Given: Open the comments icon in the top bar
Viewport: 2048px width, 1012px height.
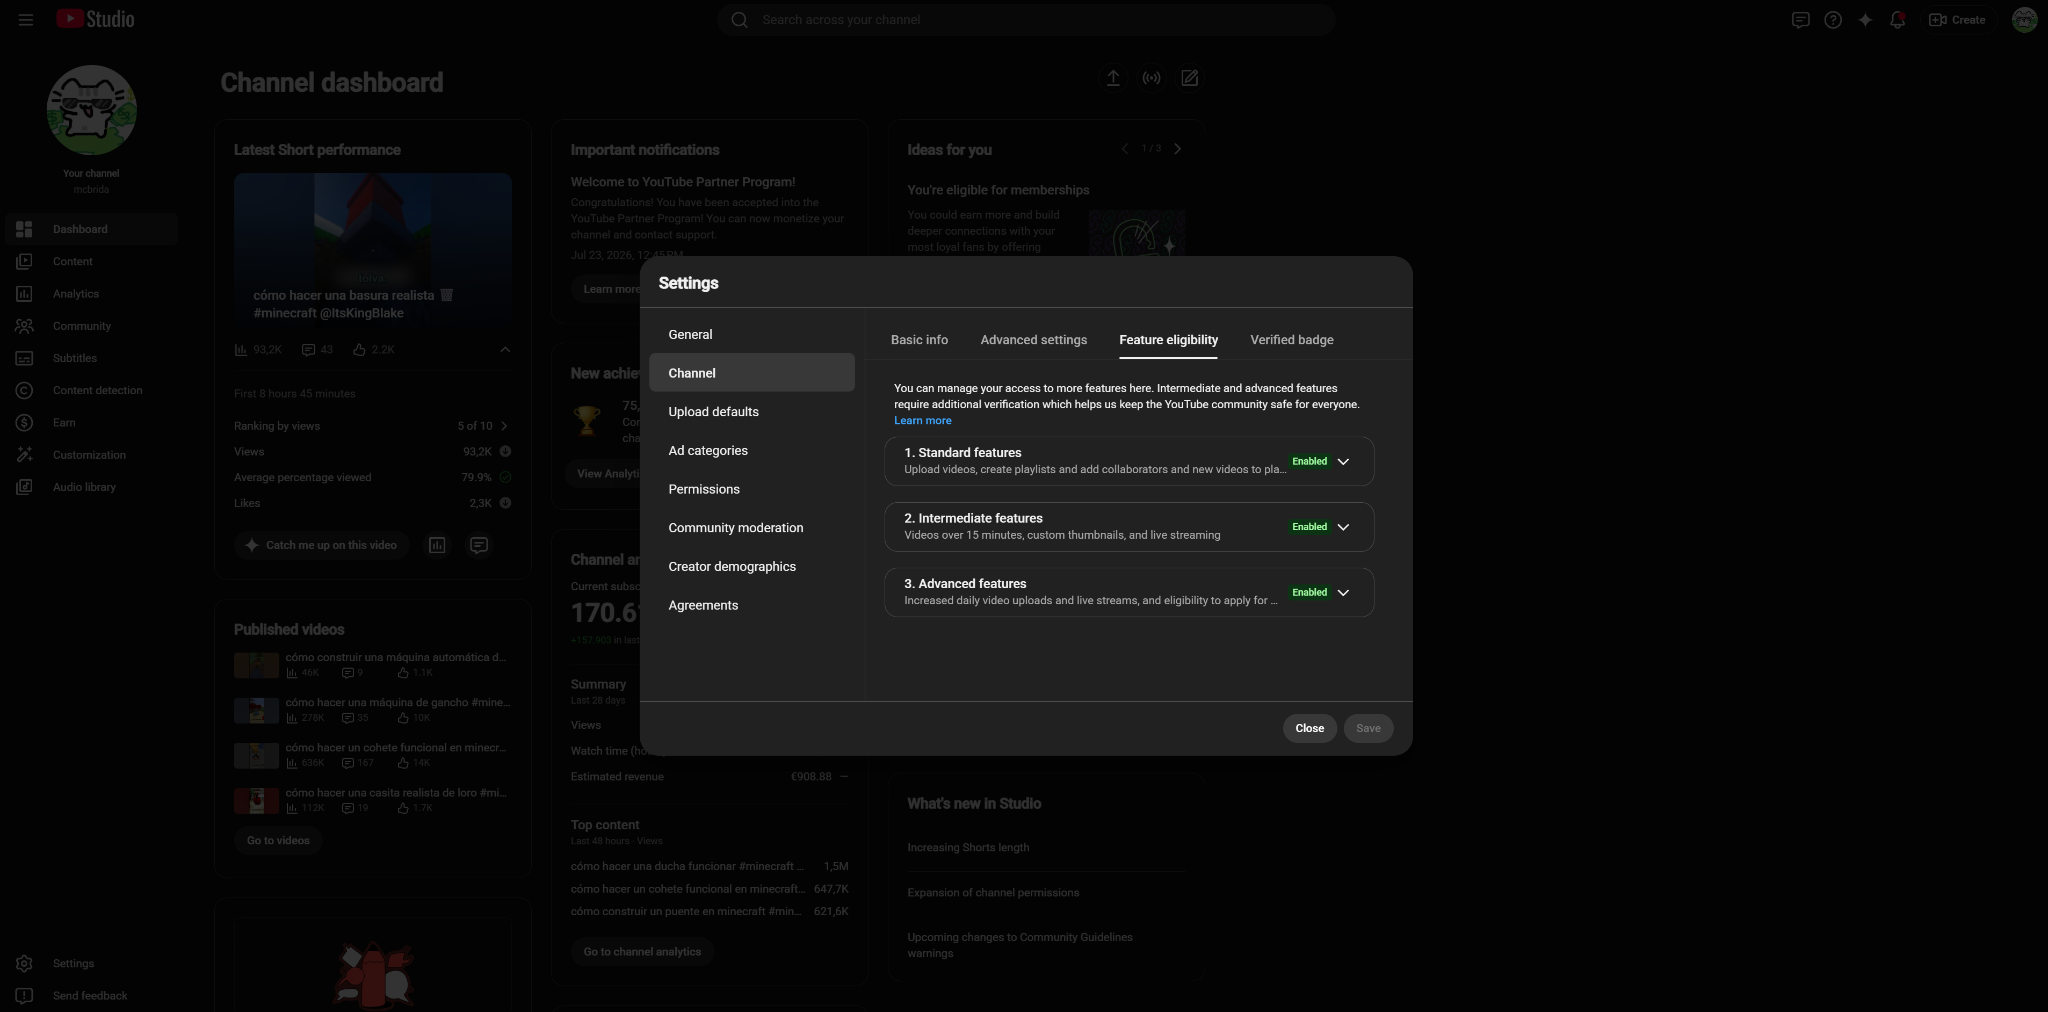Looking at the screenshot, I should (1800, 20).
